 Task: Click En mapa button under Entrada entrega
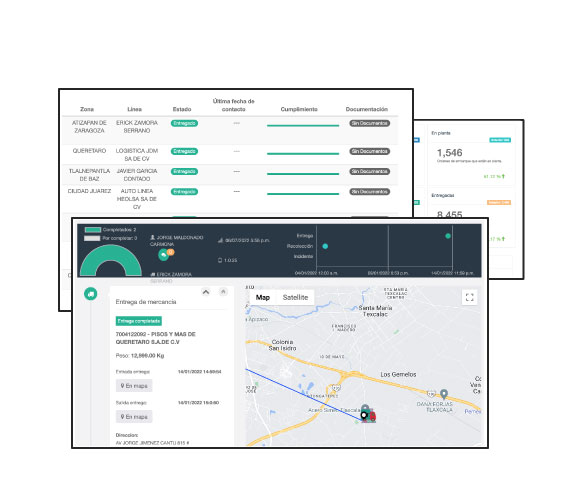[x=134, y=386]
